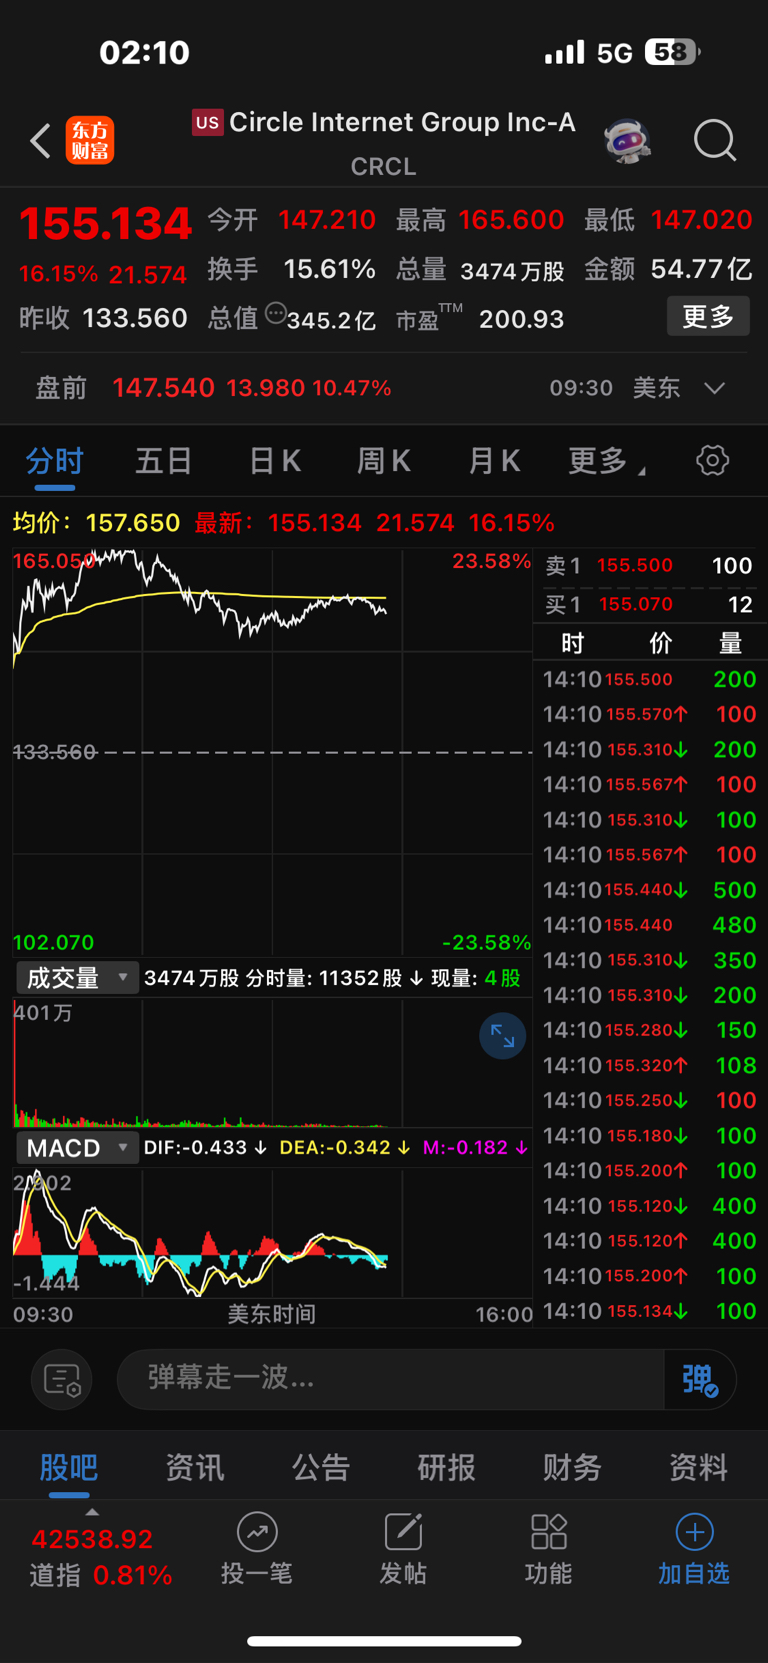Open the 资讯 tab
The image size is (768, 1663).
(195, 1467)
